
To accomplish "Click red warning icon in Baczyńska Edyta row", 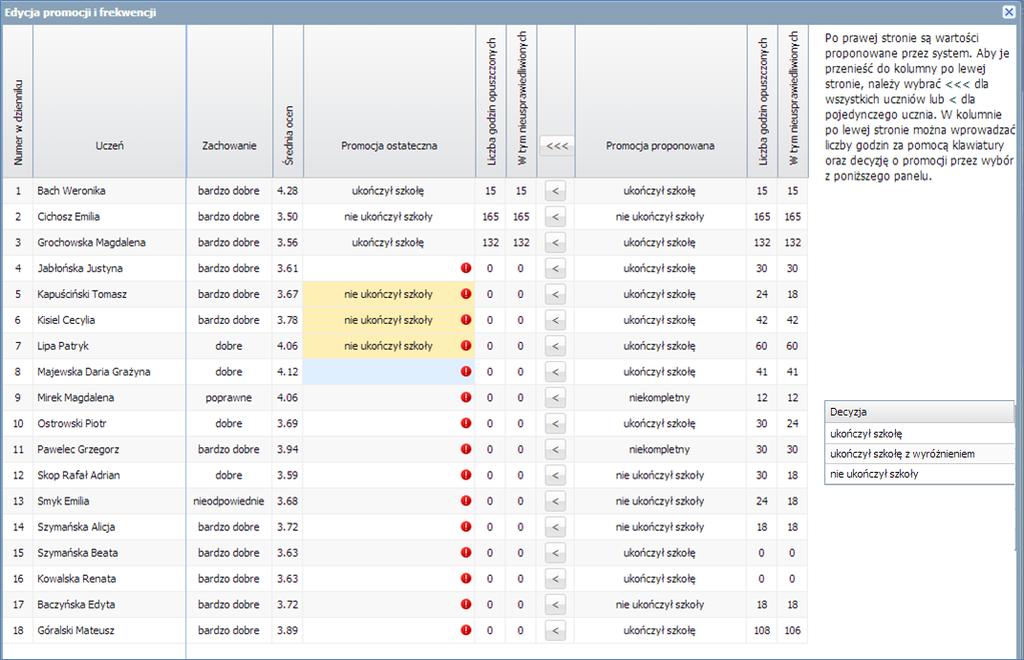I will point(466,604).
